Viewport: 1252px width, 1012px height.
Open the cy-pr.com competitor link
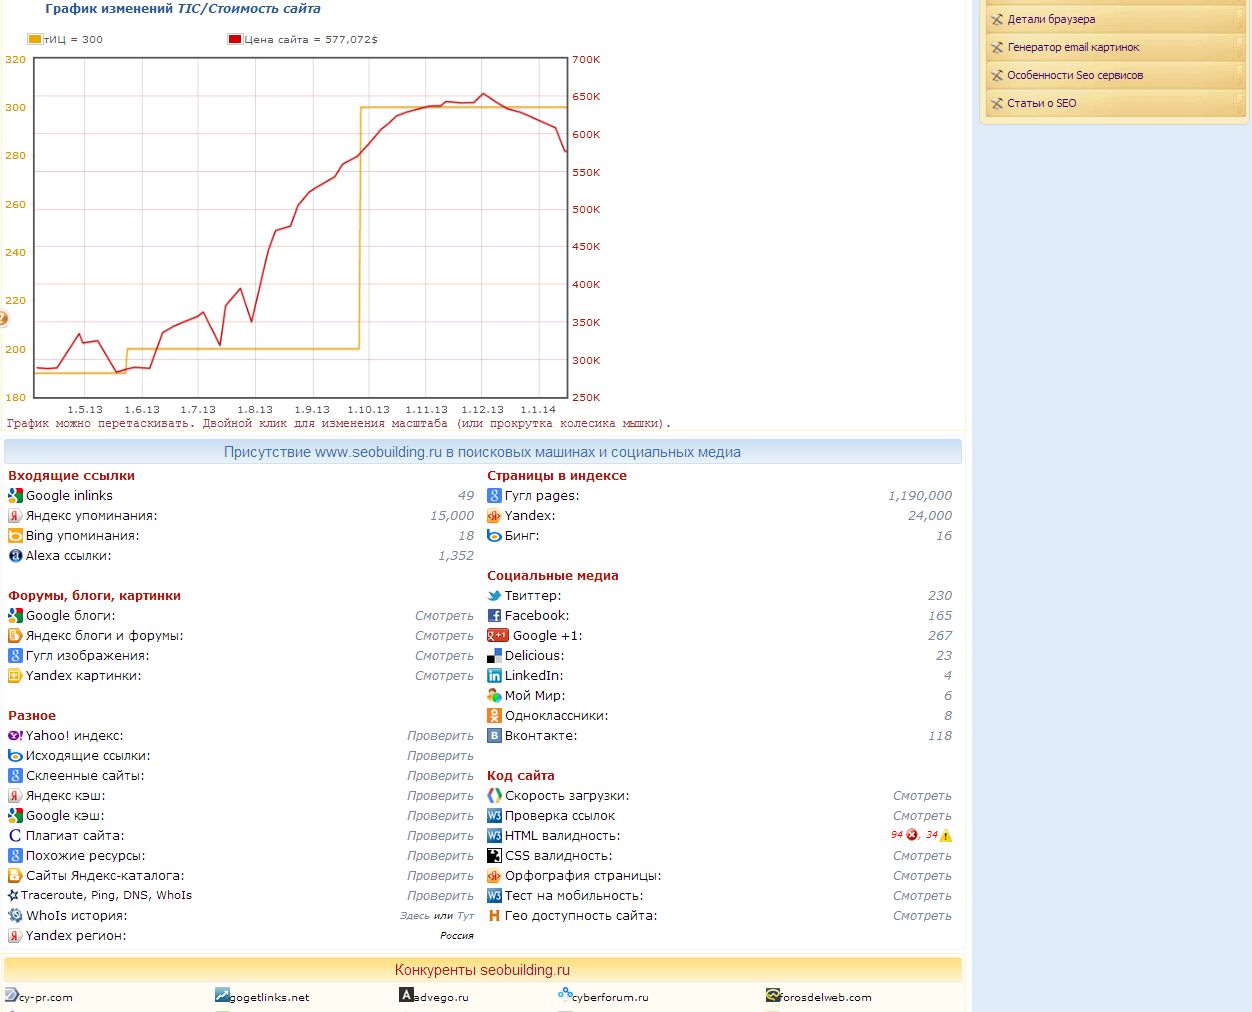(45, 997)
